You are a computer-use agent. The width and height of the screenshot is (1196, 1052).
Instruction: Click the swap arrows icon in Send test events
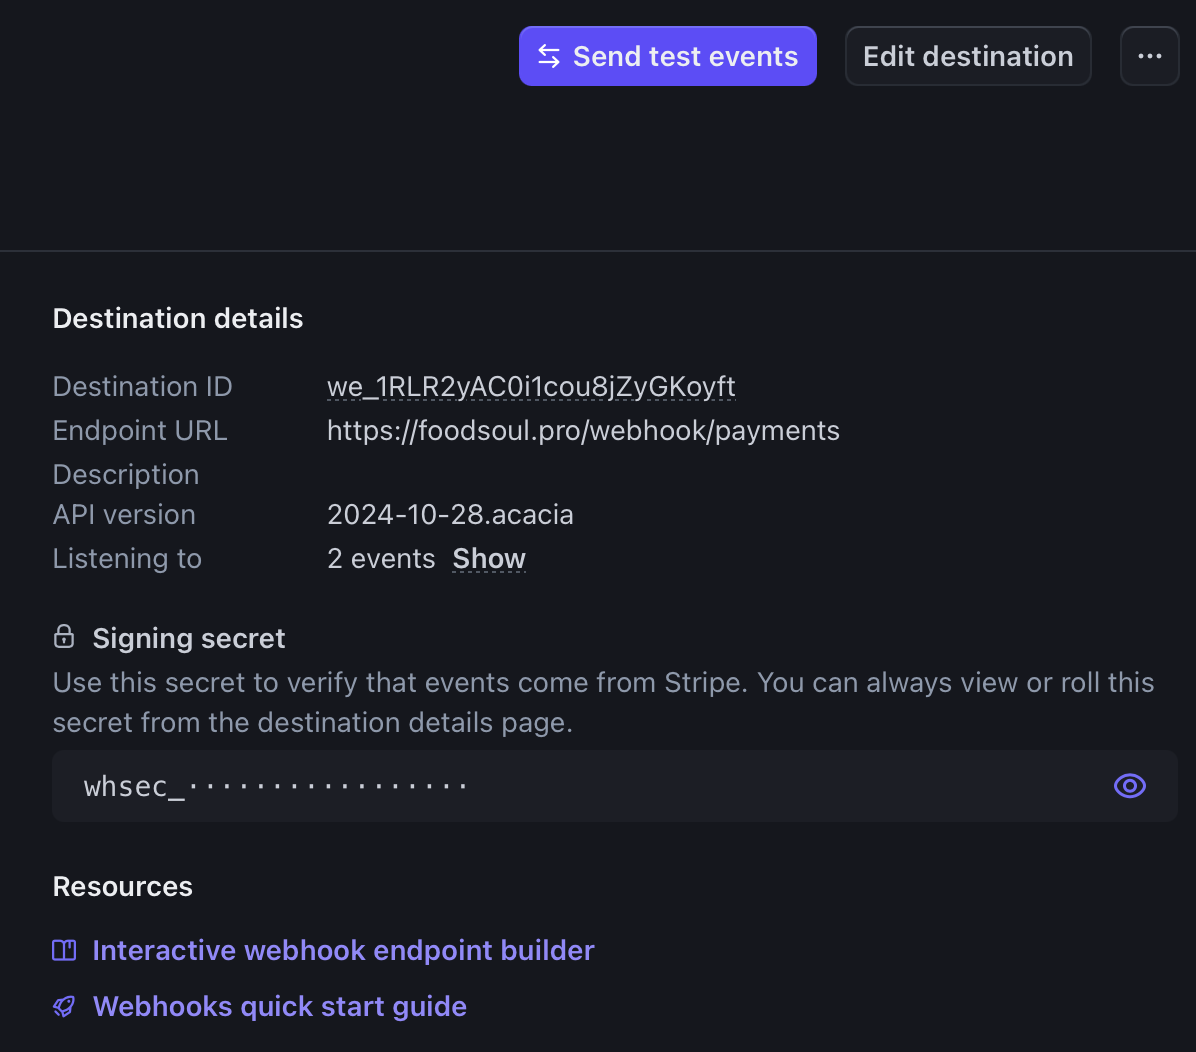(549, 56)
